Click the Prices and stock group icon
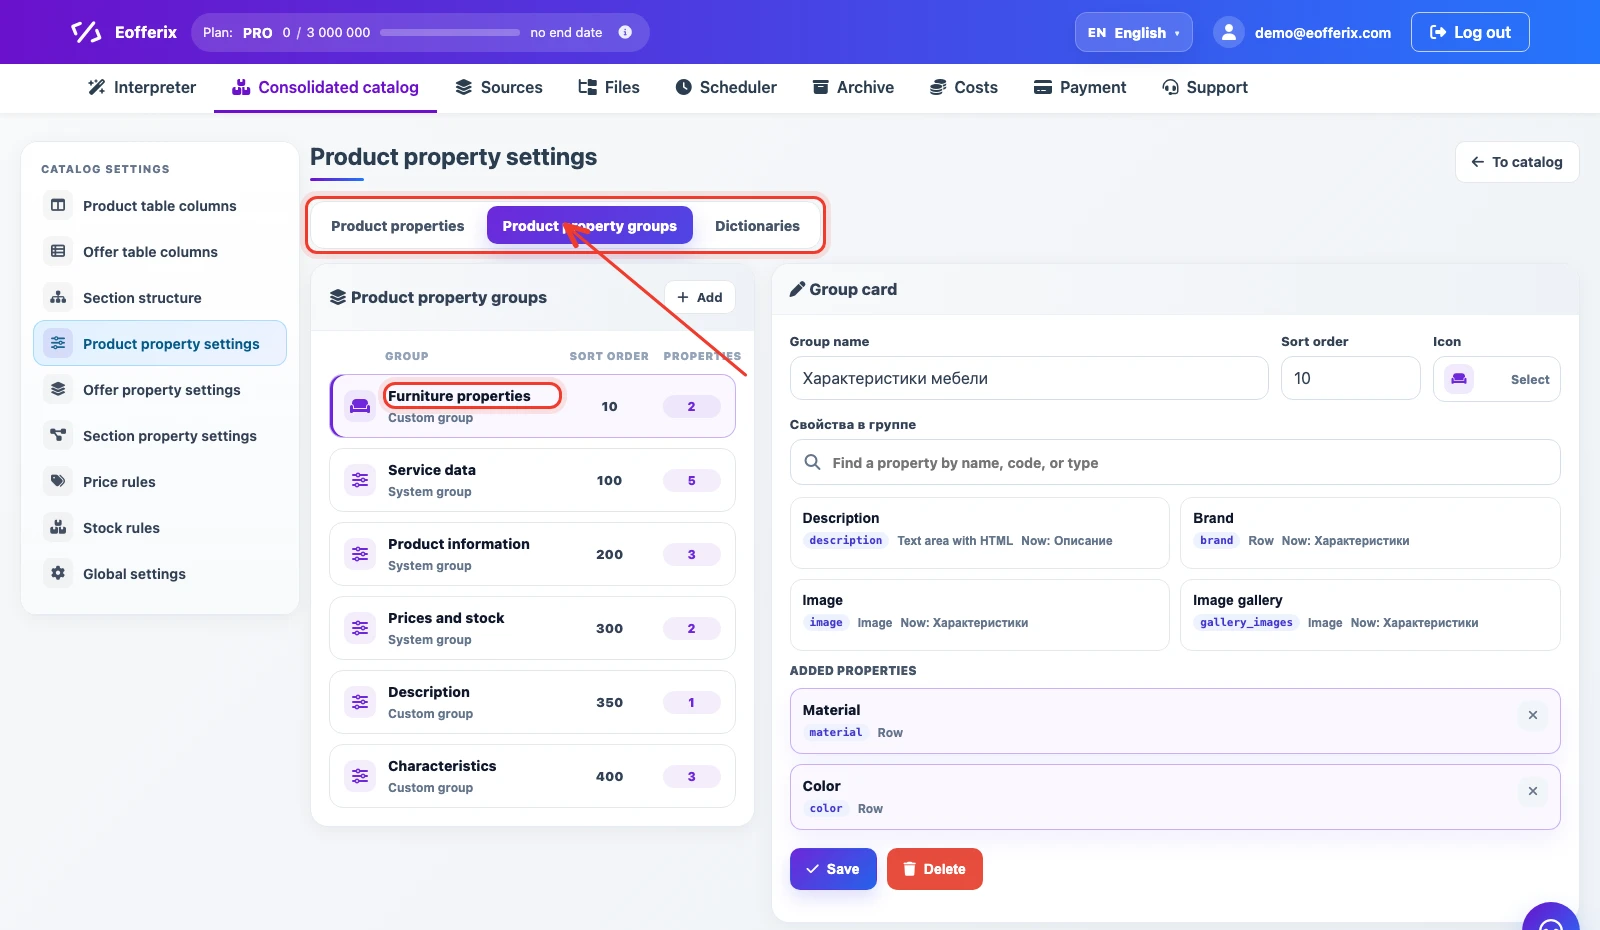This screenshot has width=1600, height=930. (x=360, y=628)
